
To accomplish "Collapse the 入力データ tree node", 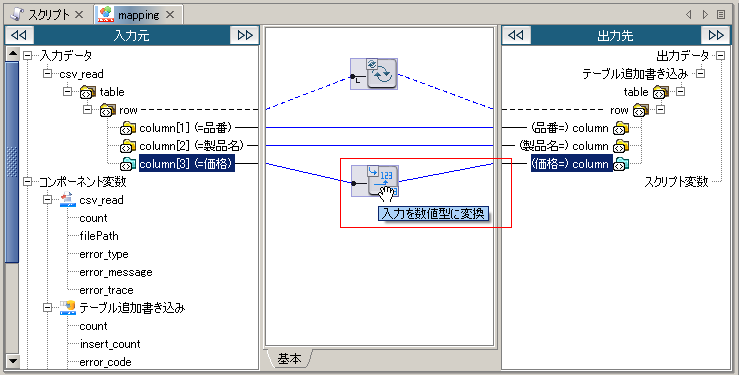I will (28, 56).
